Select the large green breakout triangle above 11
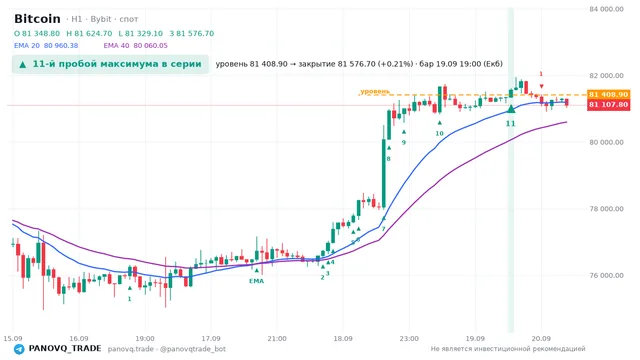 pos(511,109)
